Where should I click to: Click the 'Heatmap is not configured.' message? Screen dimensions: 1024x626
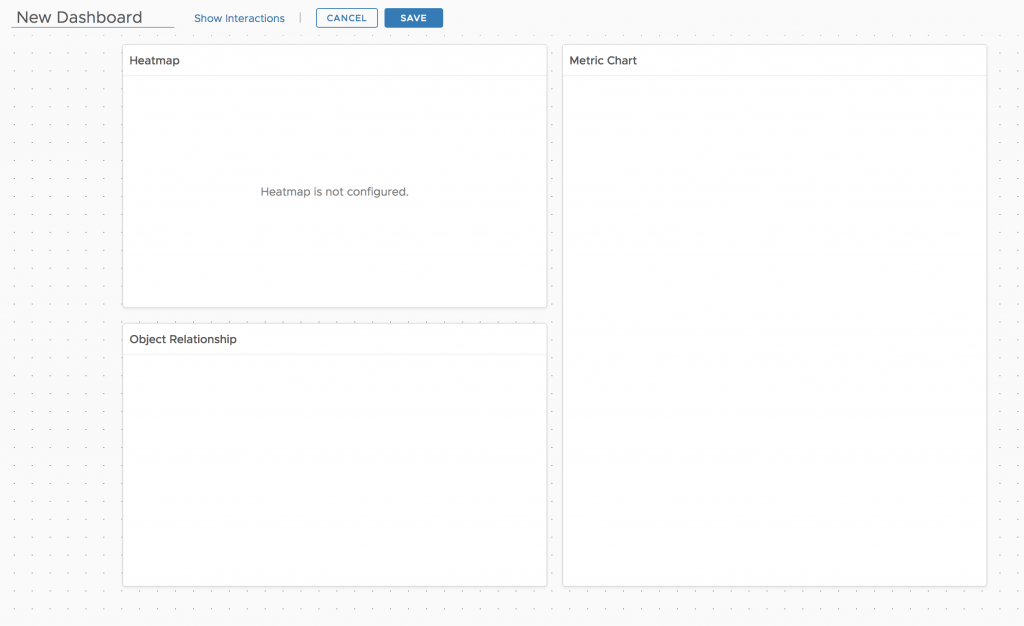334,191
